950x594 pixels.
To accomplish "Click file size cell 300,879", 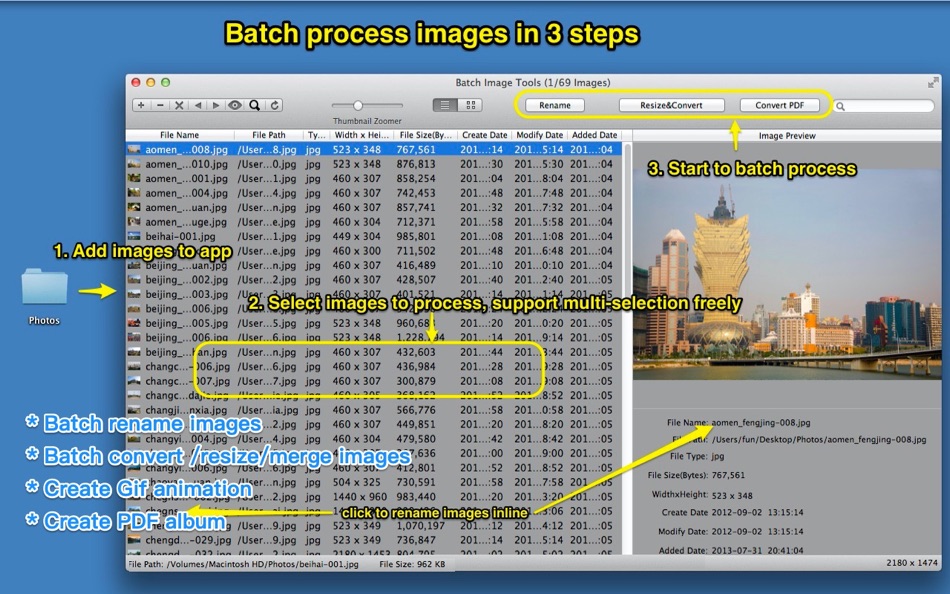I will pyautogui.click(x=416, y=381).
